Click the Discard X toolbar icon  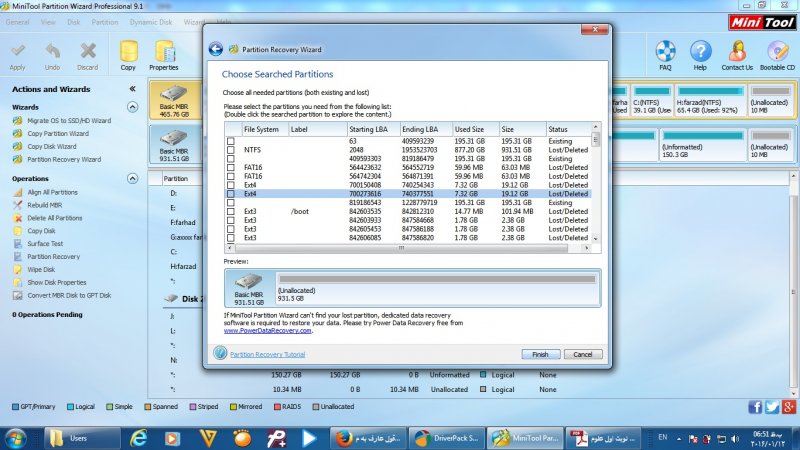pyautogui.click(x=88, y=51)
